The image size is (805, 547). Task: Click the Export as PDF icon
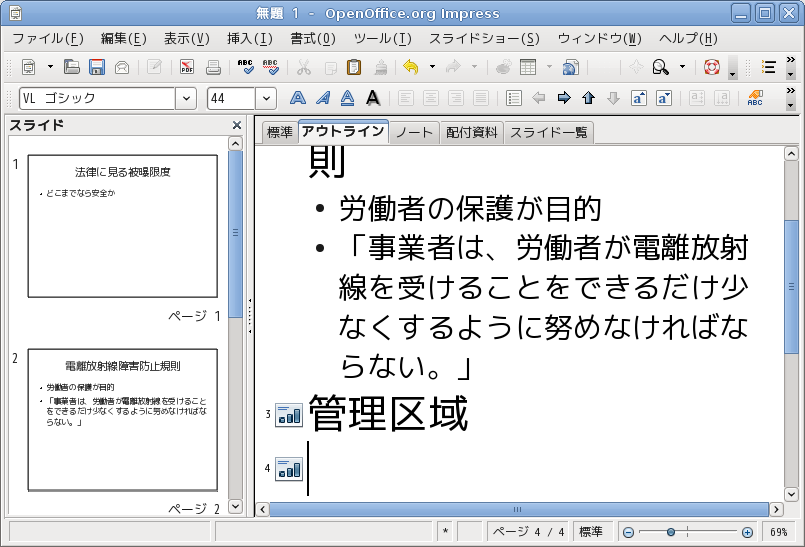(187, 67)
